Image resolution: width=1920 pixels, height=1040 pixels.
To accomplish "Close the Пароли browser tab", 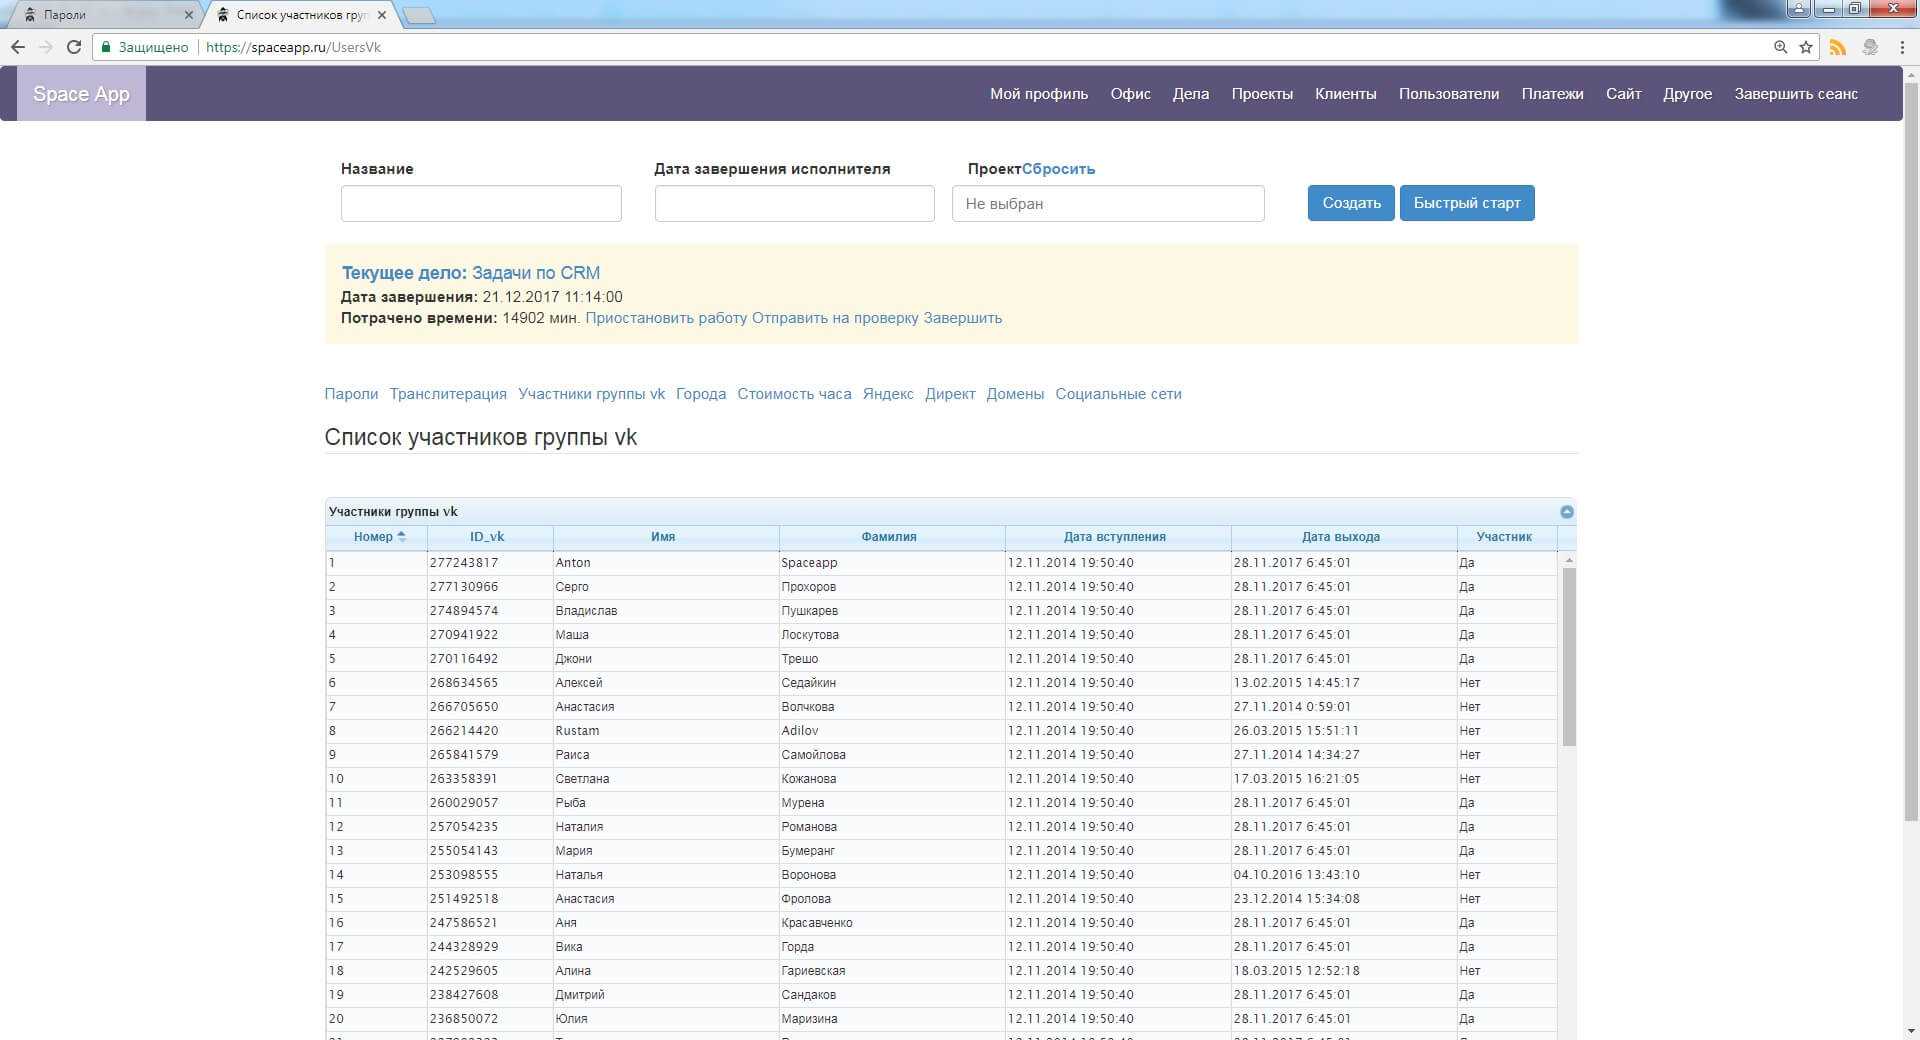I will 189,15.
